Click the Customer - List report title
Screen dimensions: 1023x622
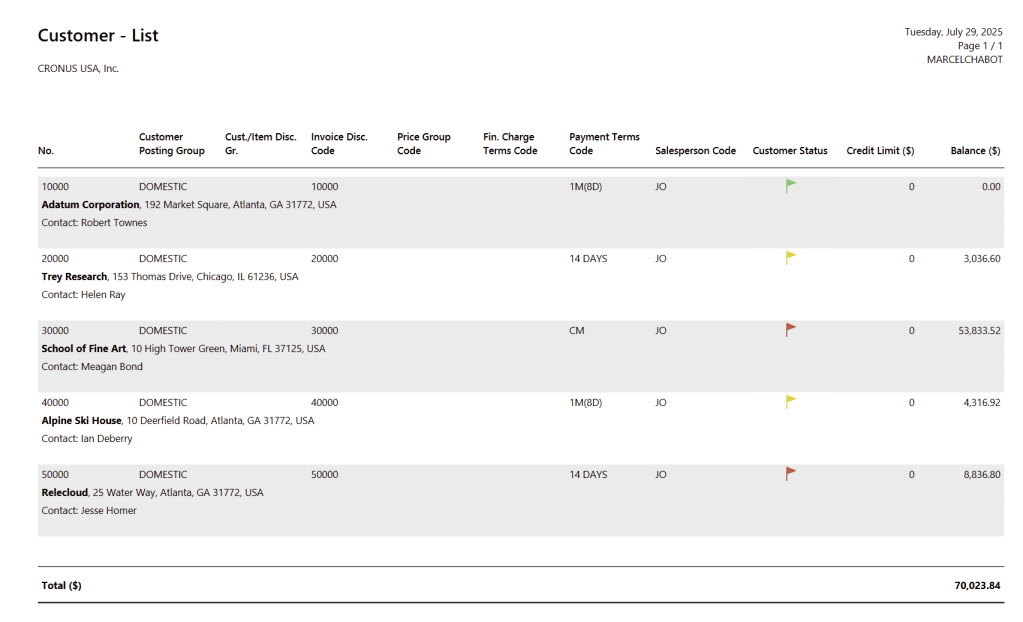pyautogui.click(x=98, y=36)
